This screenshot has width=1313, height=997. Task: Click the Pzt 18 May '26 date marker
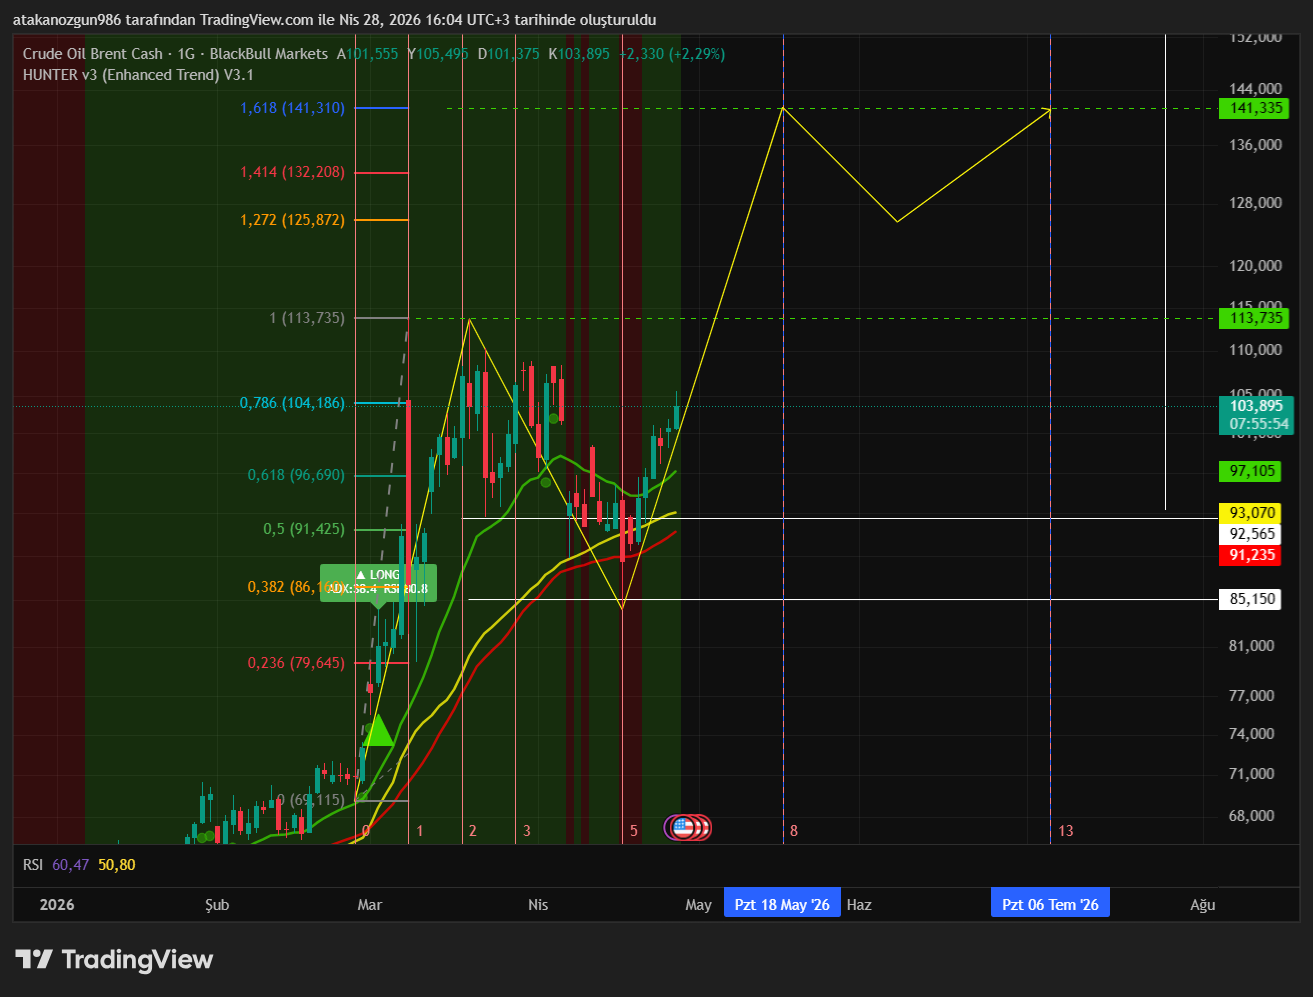(782, 904)
